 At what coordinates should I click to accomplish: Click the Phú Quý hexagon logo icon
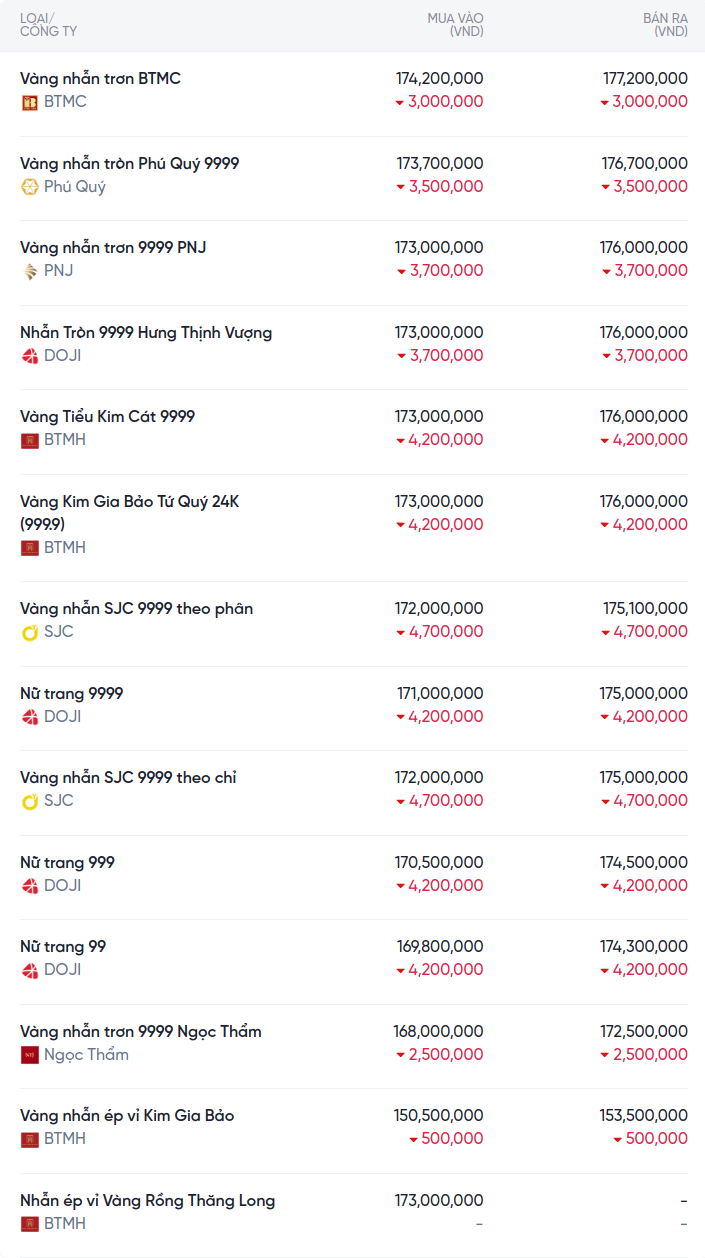tap(30, 187)
